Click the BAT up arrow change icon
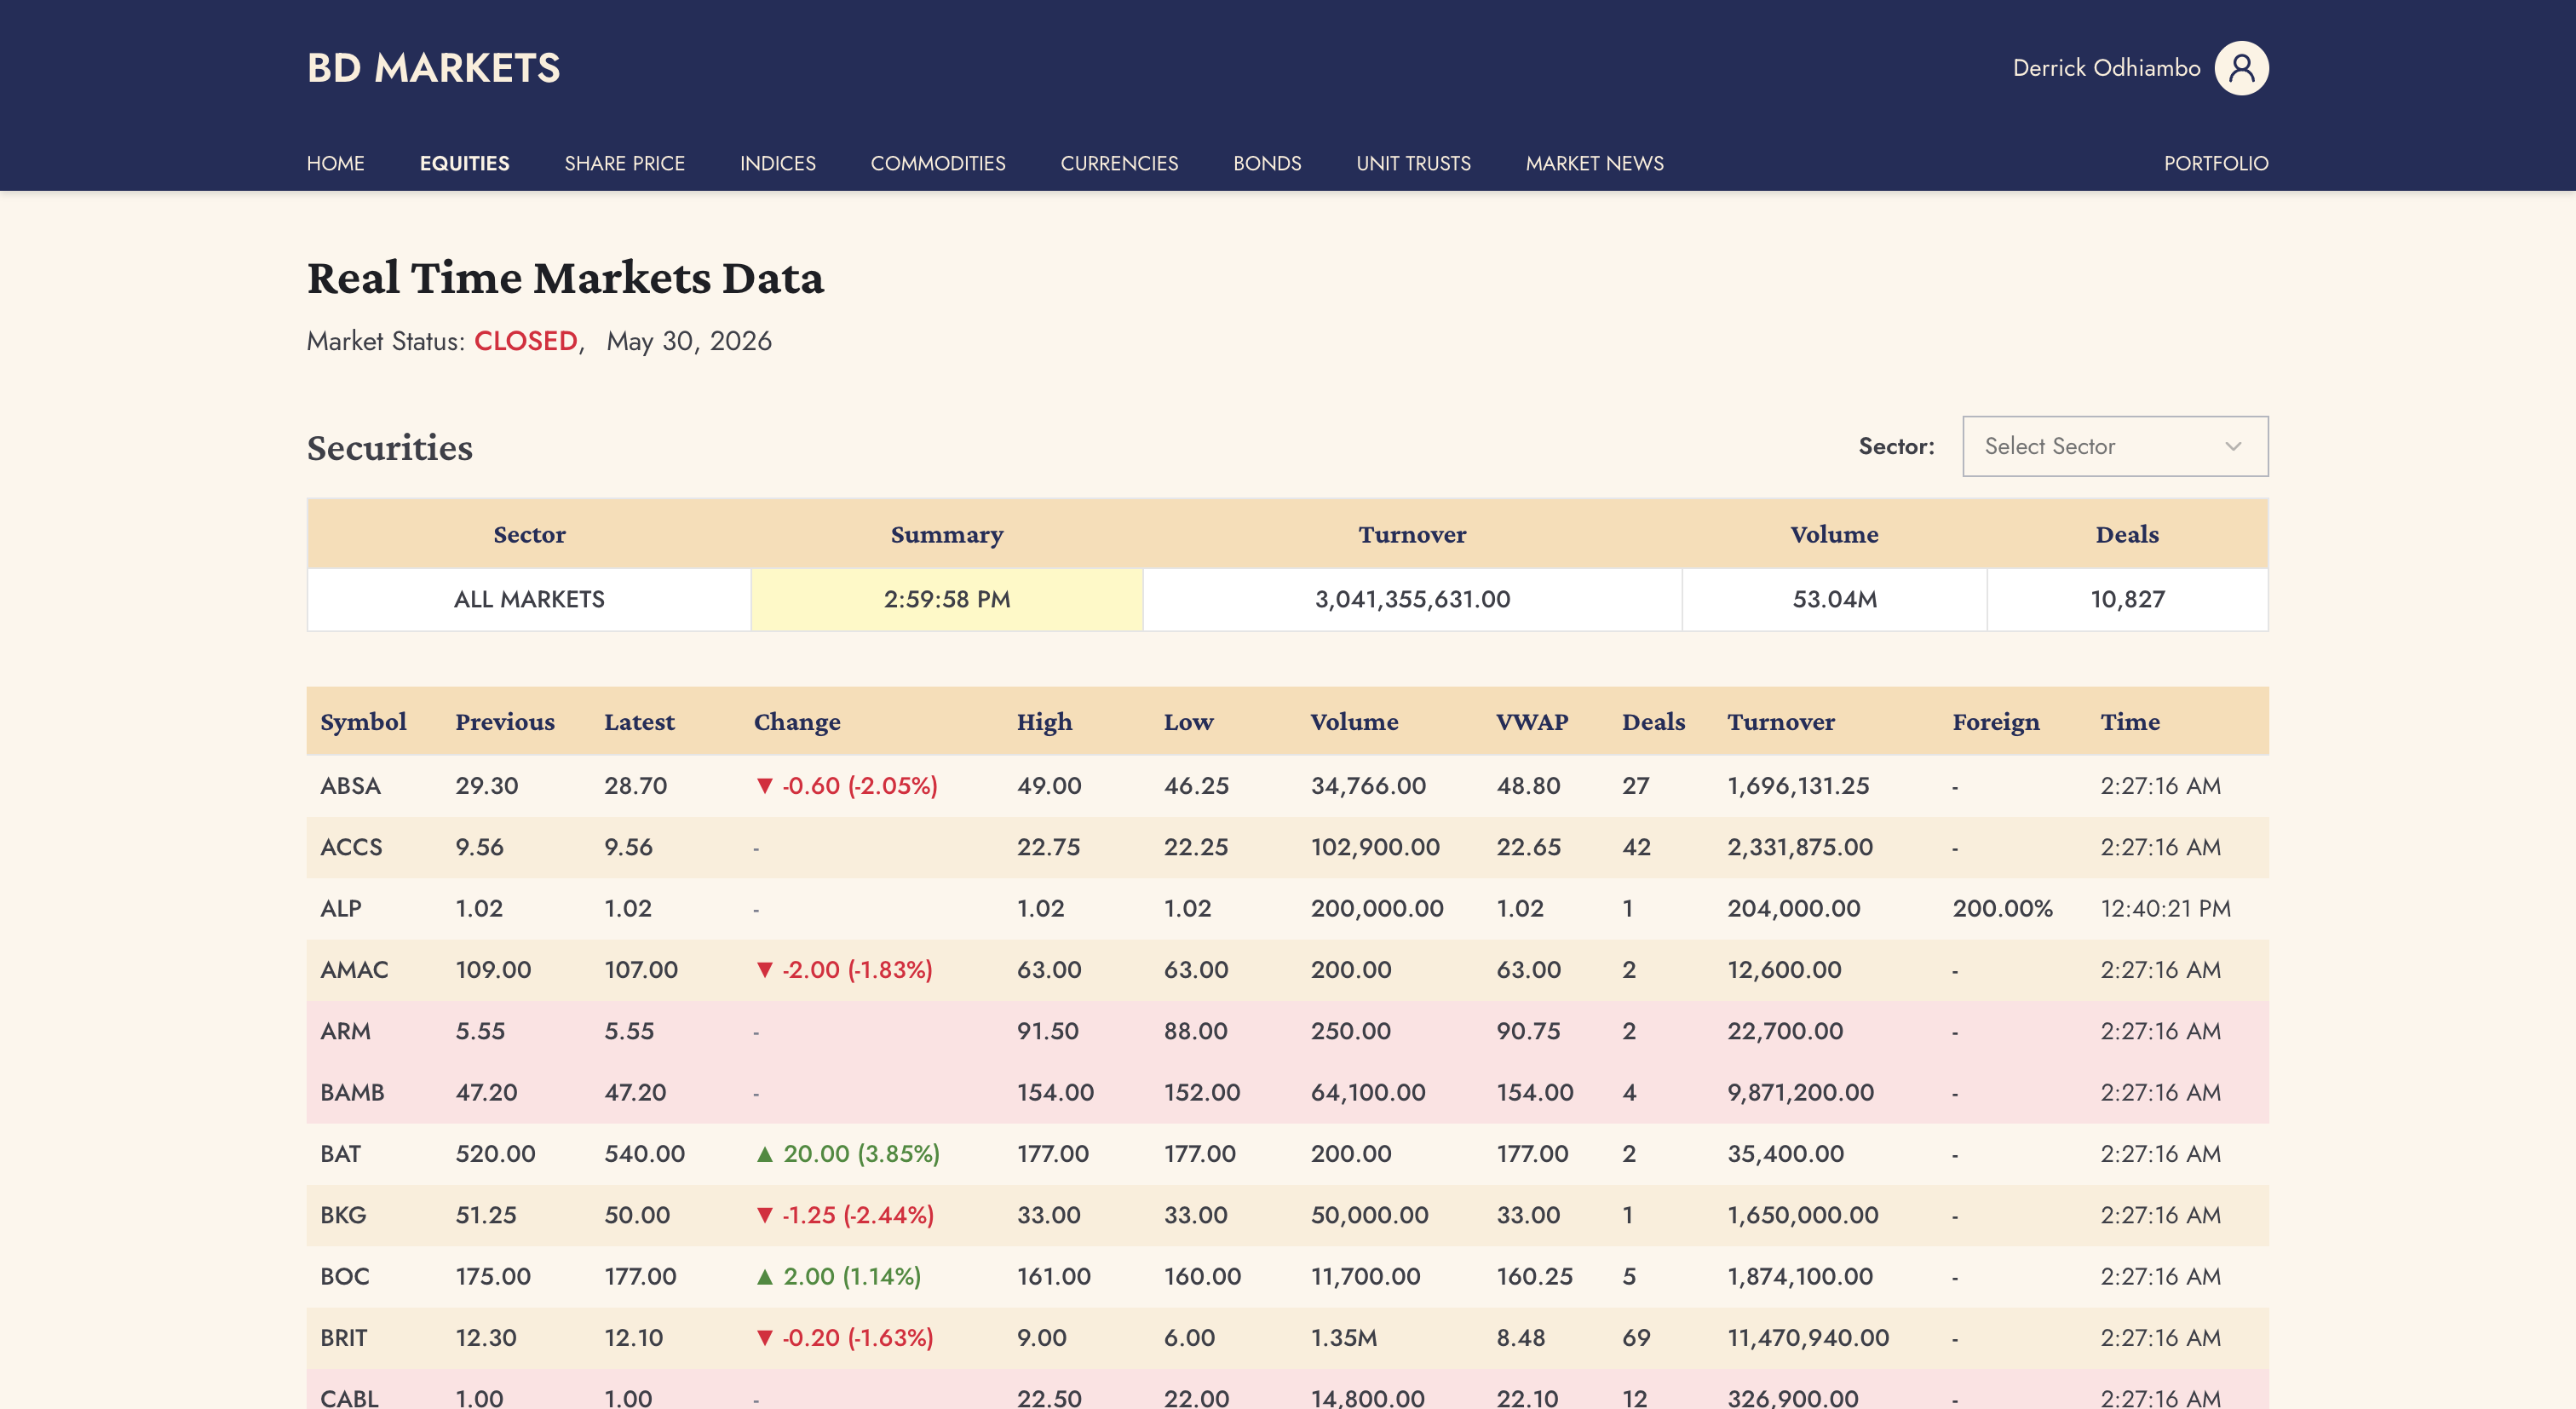This screenshot has width=2576, height=1409. pos(764,1154)
